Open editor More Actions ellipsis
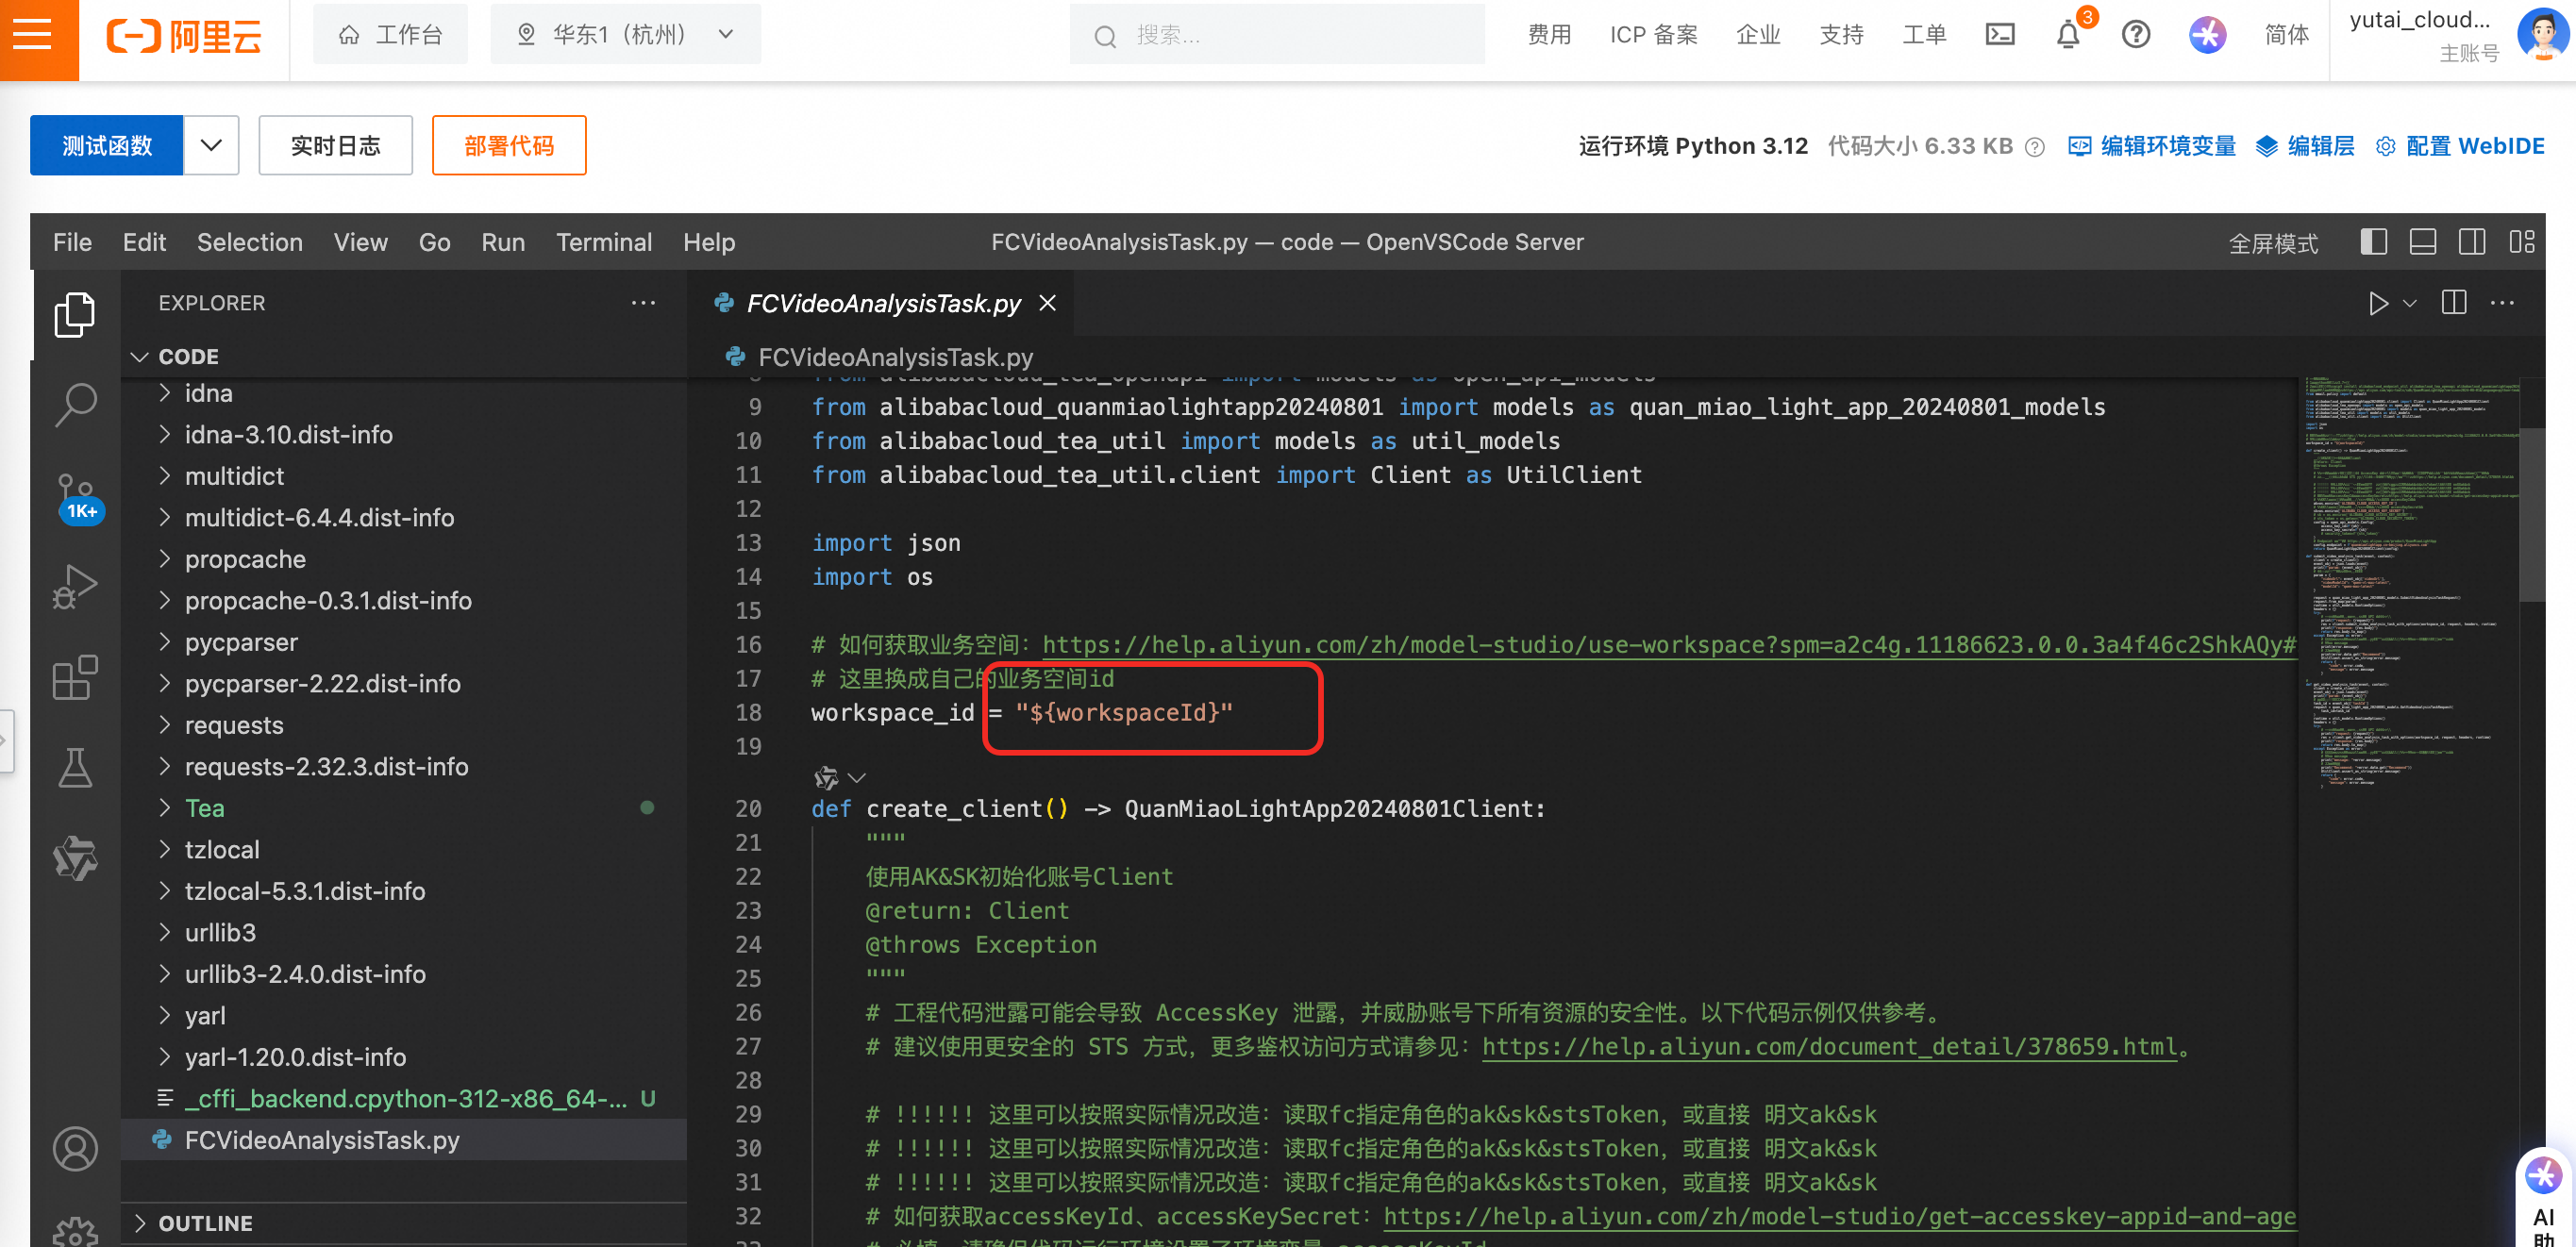2576x1247 pixels. (2503, 302)
